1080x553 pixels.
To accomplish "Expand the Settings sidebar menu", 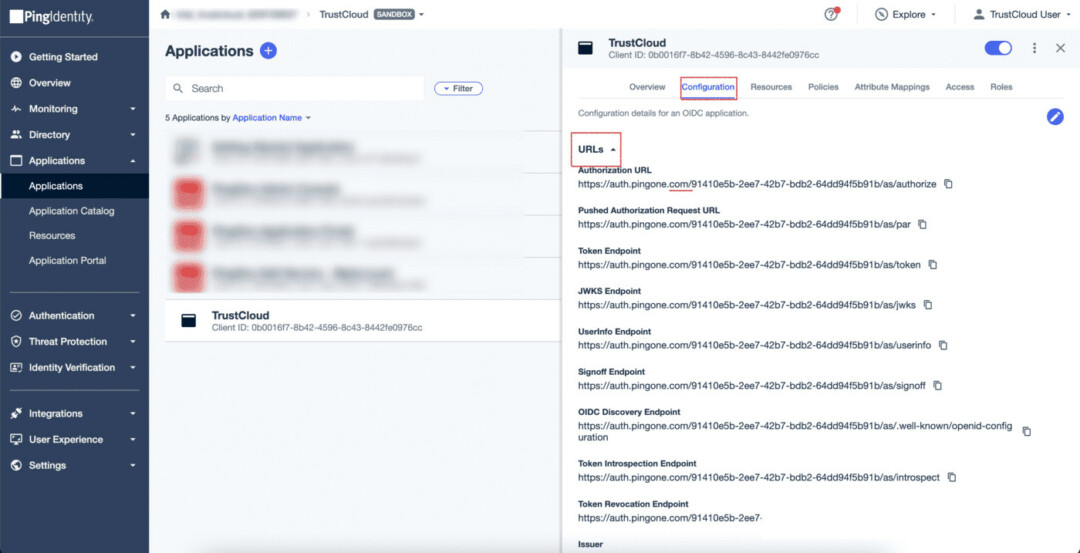I will [x=133, y=466].
